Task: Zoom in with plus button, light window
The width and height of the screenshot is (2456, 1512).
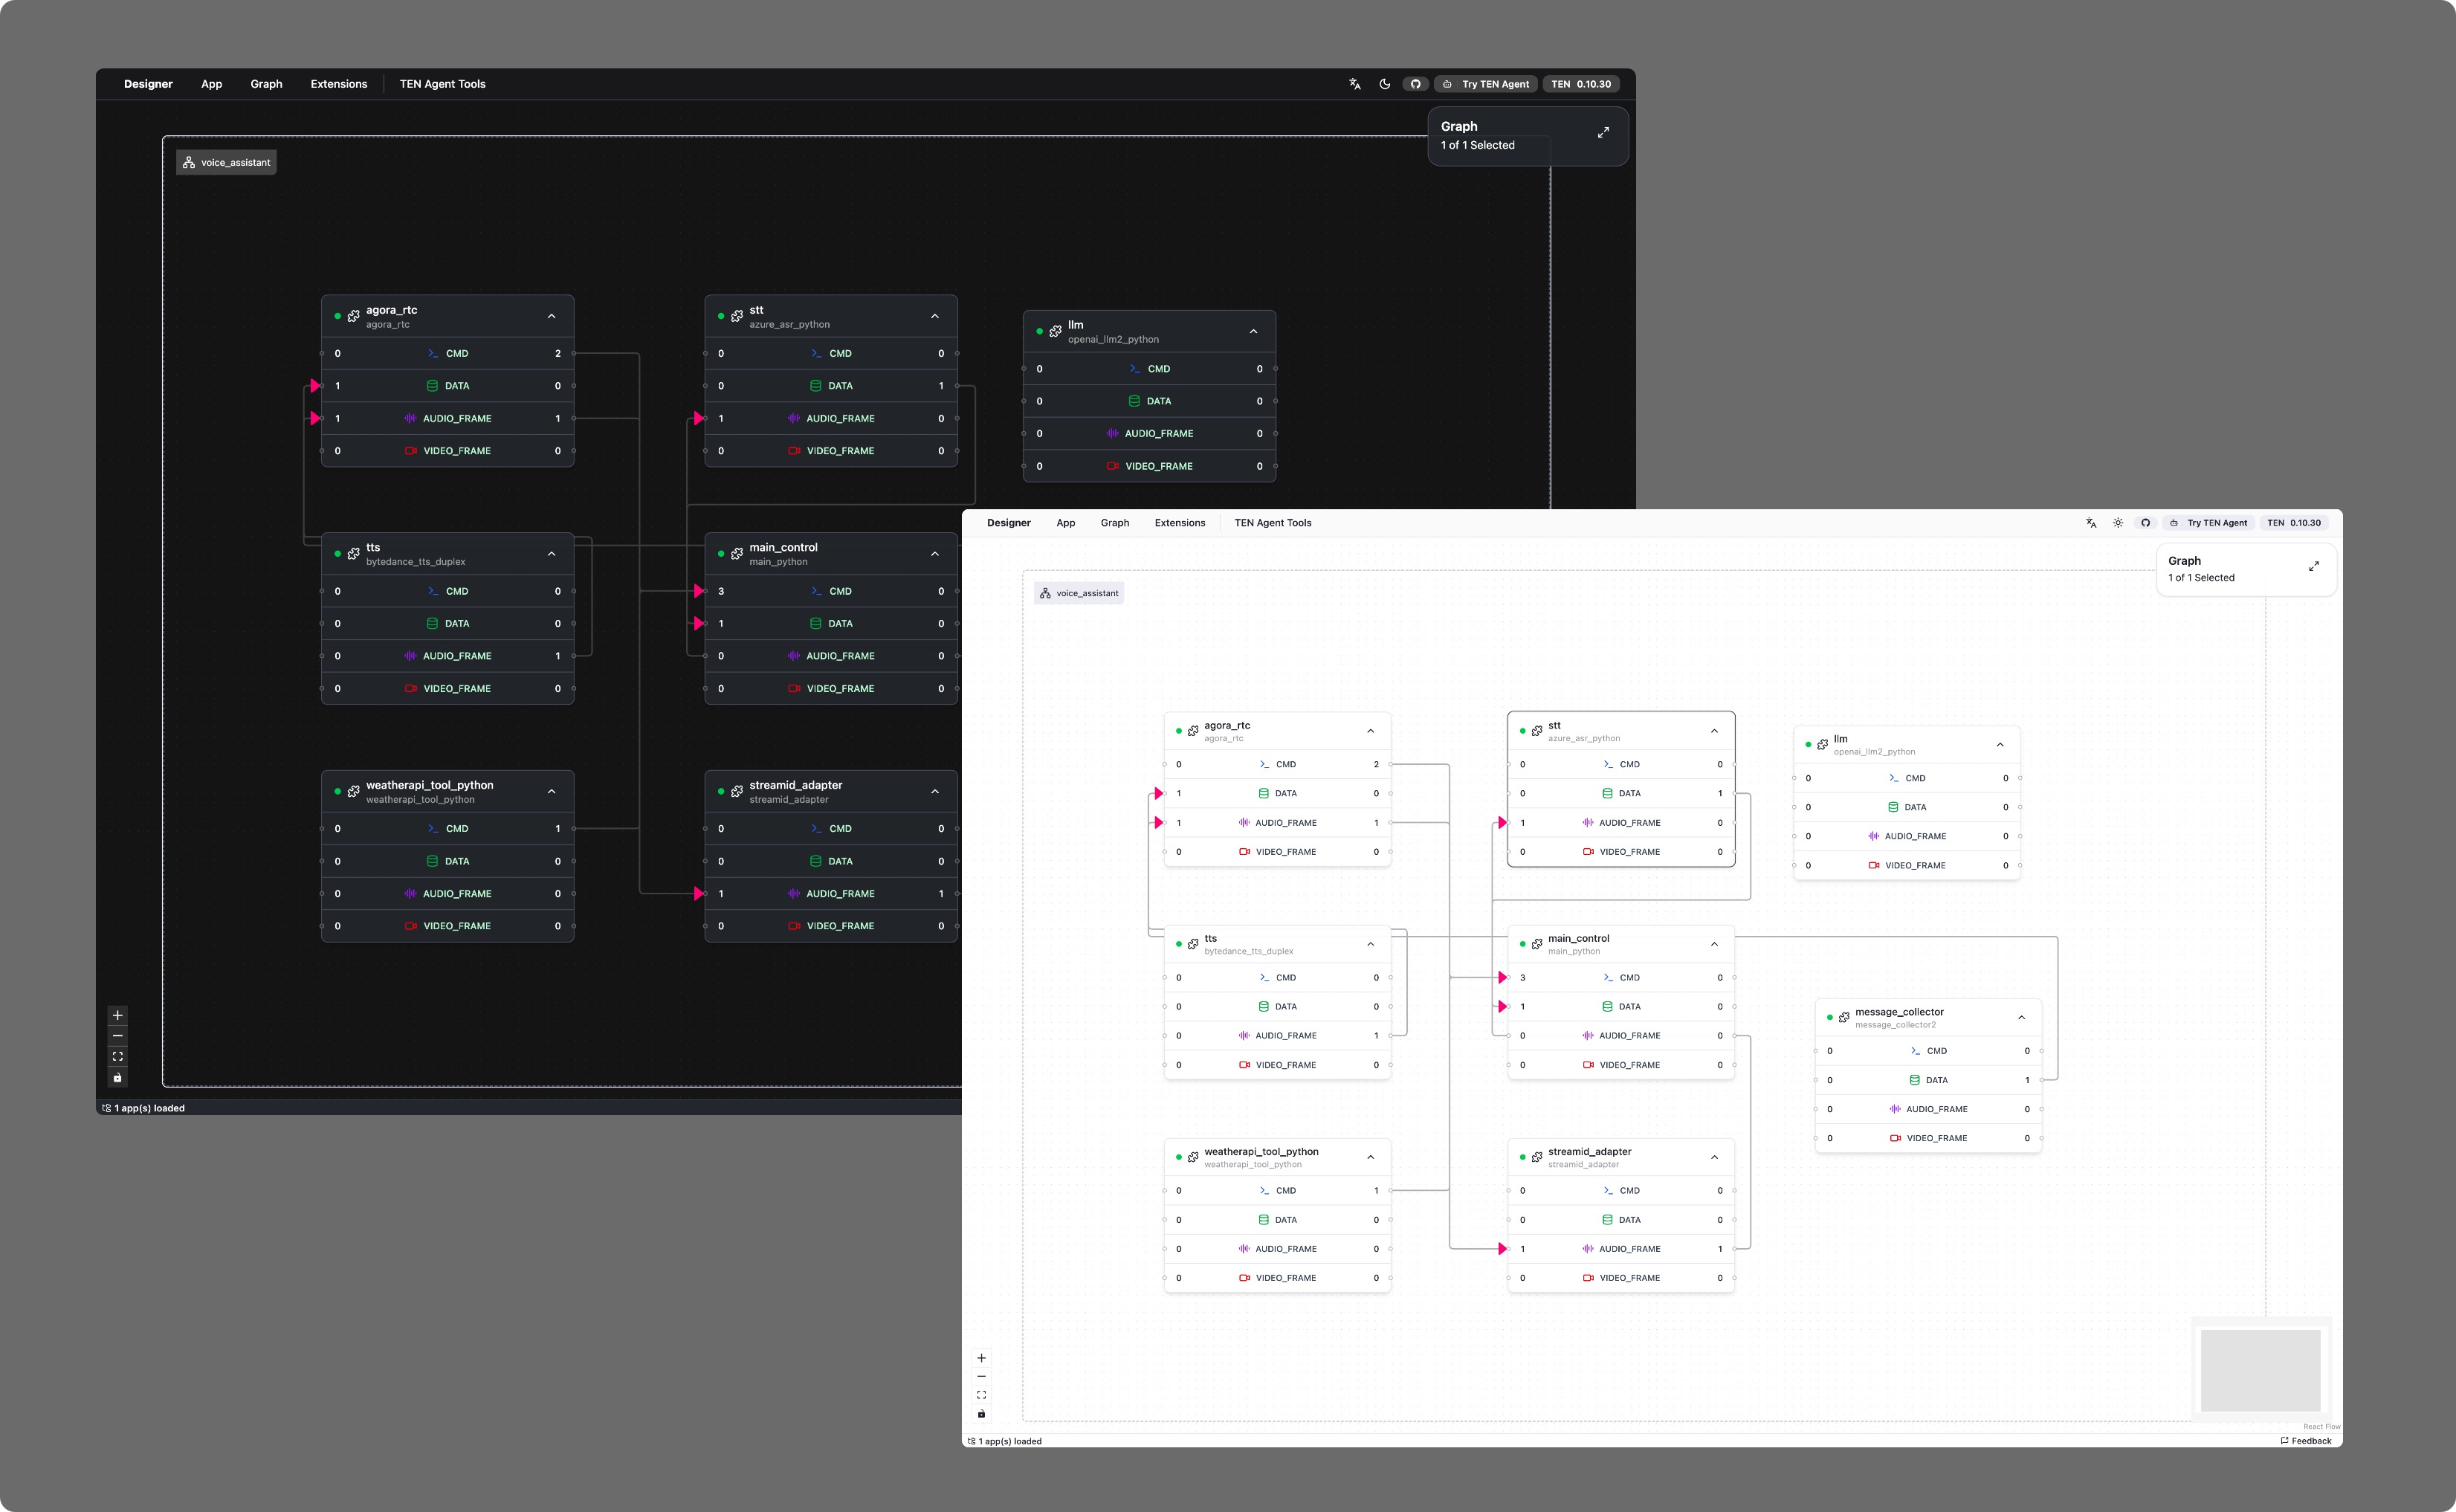Action: 981,1358
